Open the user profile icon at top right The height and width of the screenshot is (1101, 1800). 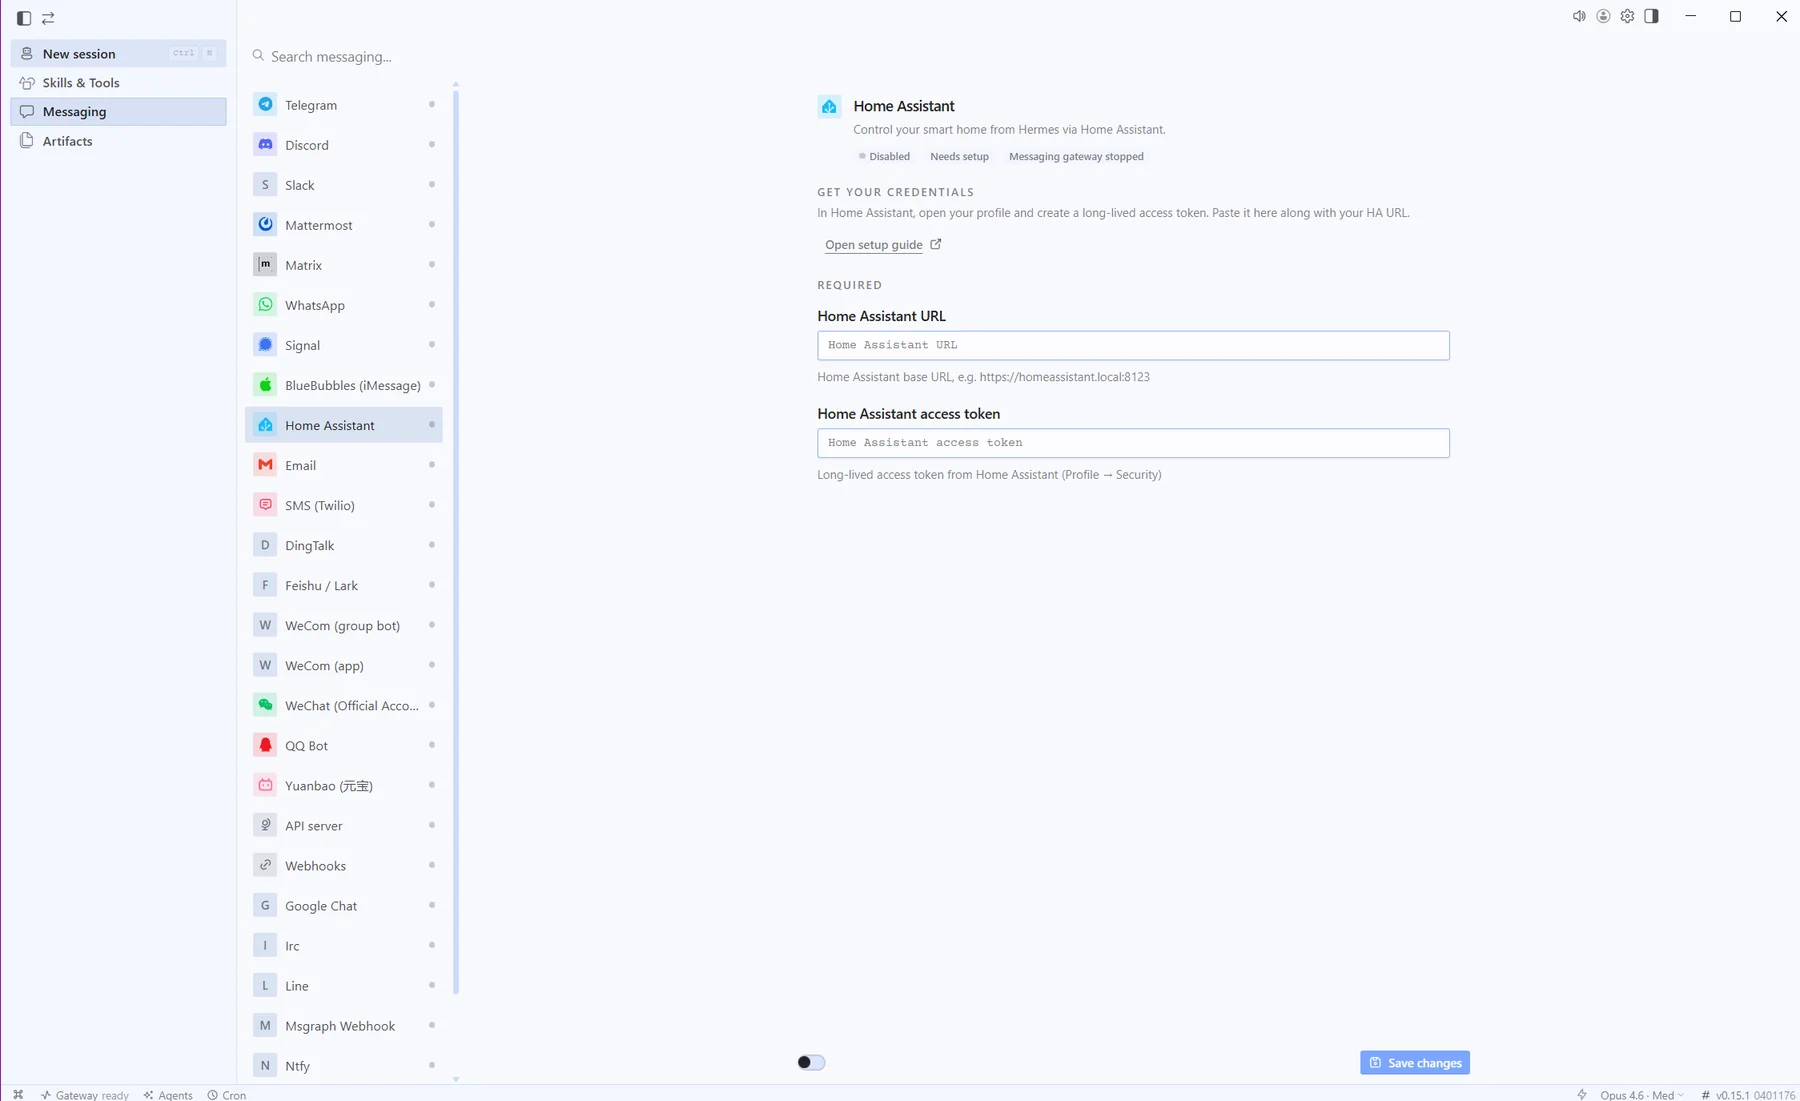pos(1603,16)
